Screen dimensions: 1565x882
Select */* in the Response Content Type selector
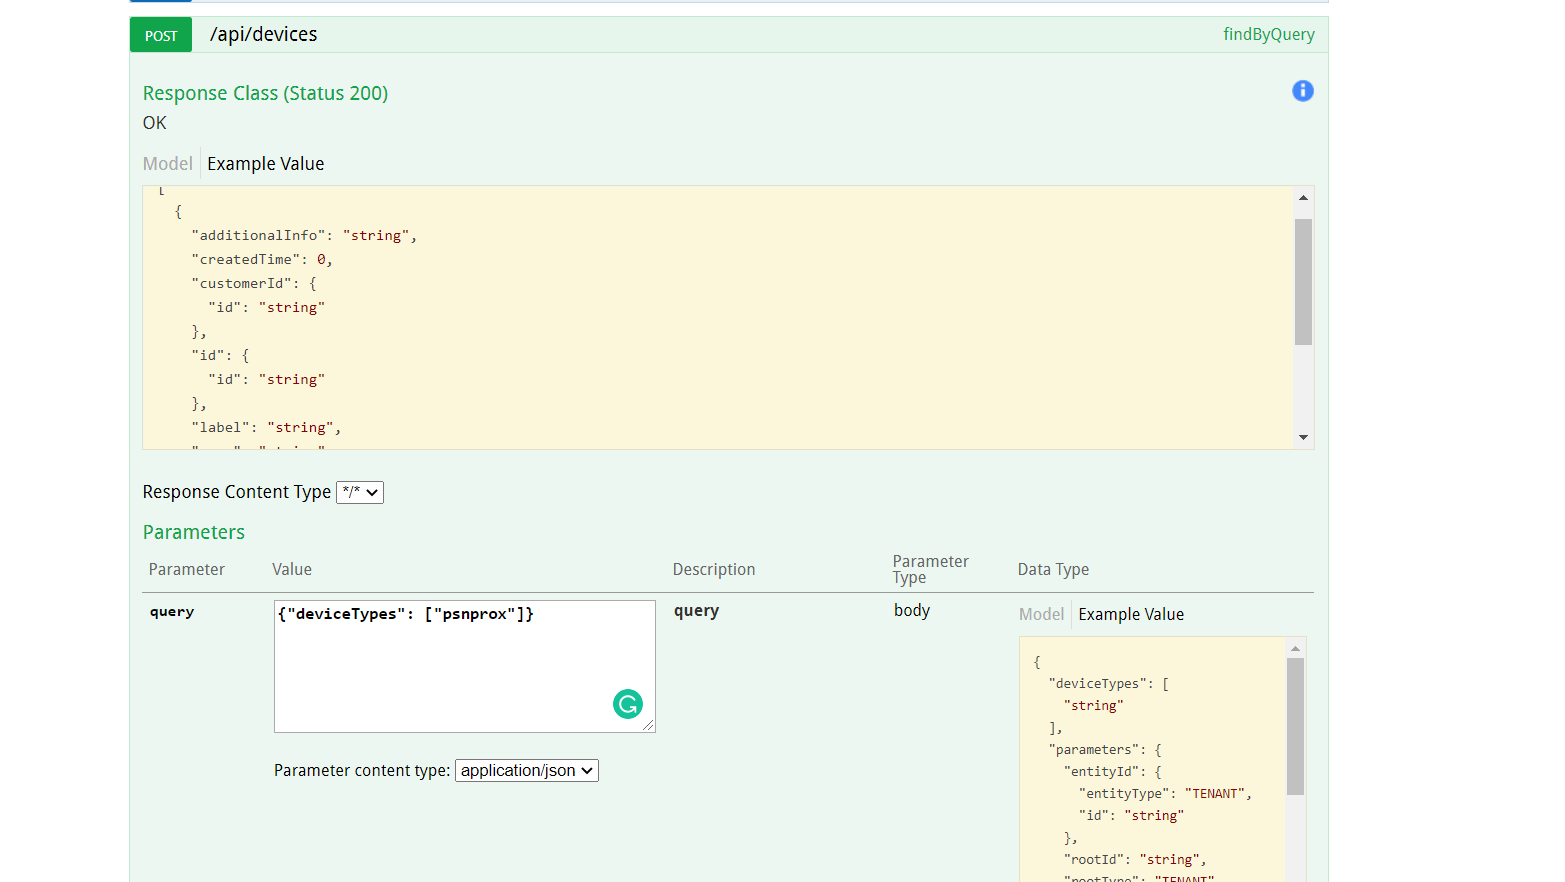click(x=359, y=492)
